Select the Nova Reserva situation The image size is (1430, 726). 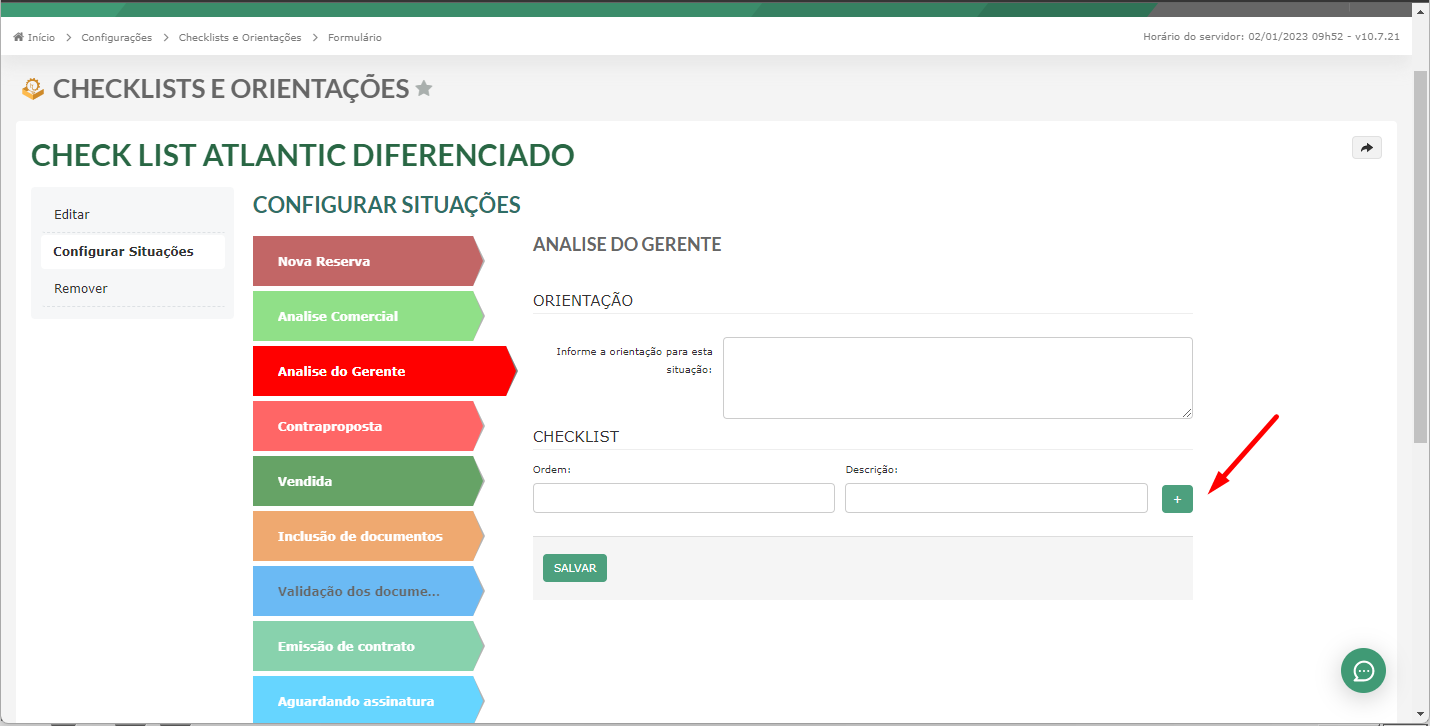tap(368, 261)
